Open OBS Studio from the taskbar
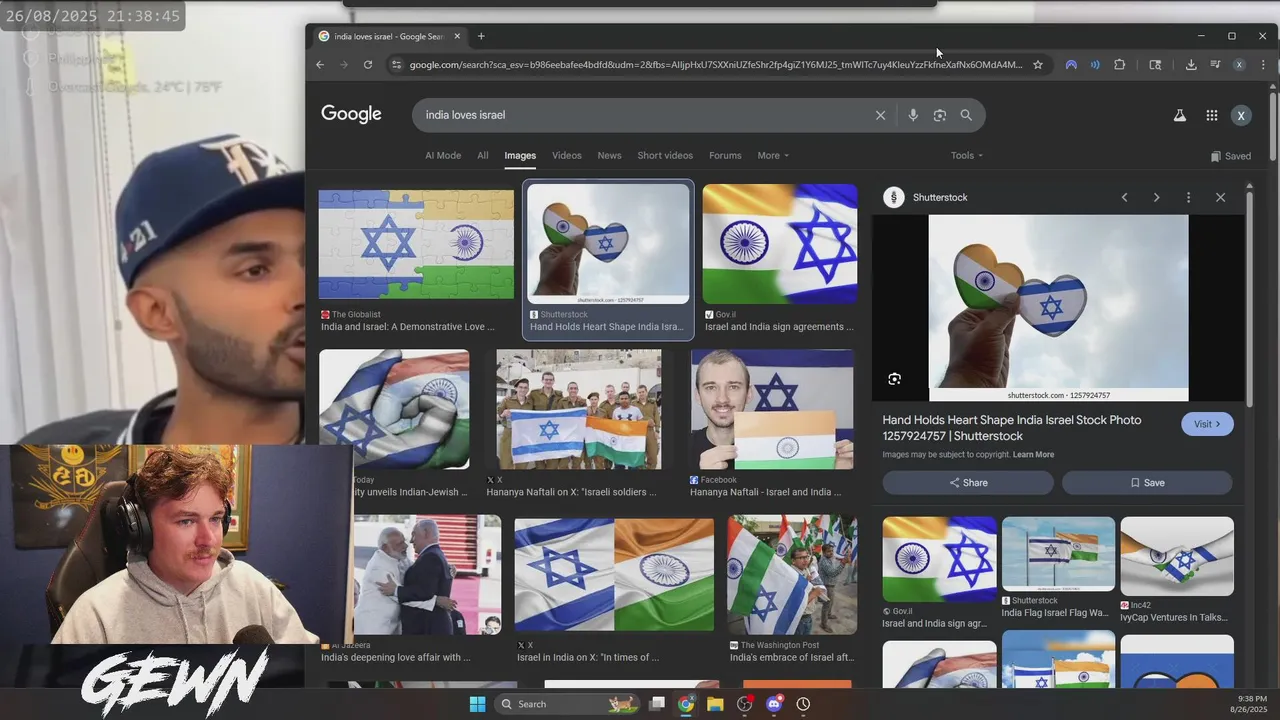Viewport: 1280px width, 720px height. (744, 704)
